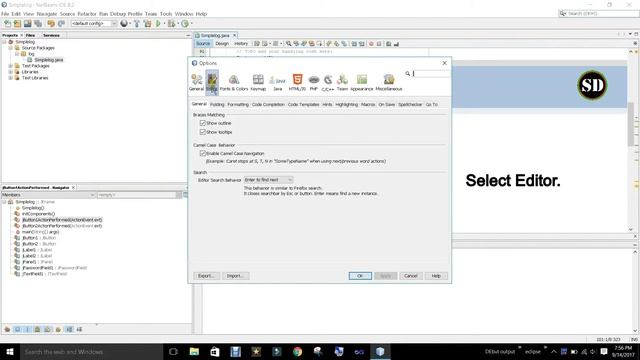Image resolution: width=640 pixels, height=360 pixels.
Task: Click the NetBeans quick search box
Action: [598, 13]
